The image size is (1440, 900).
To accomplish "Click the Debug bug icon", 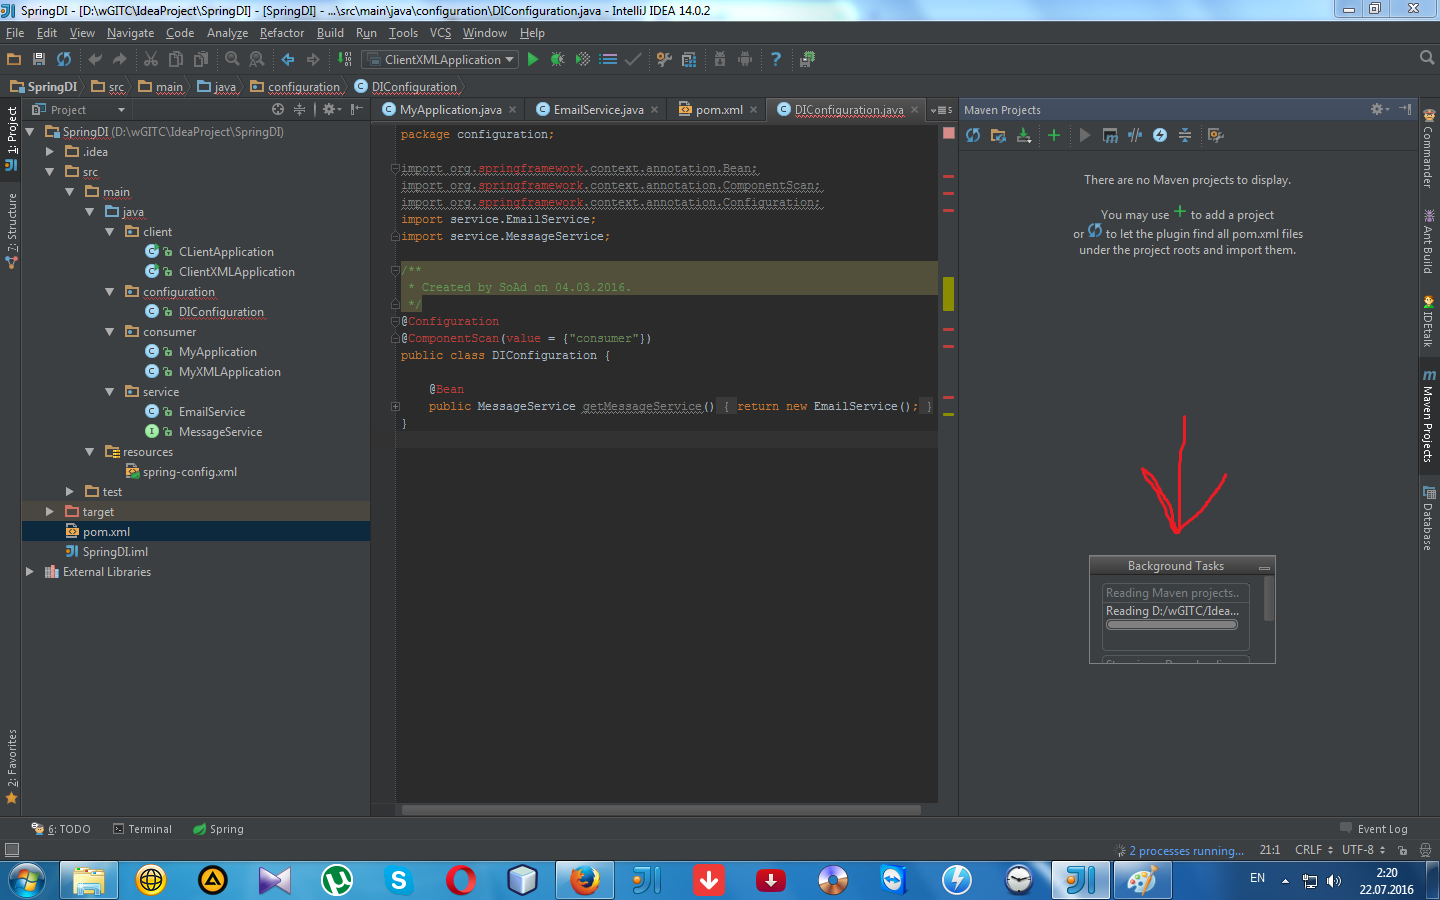I will coord(558,59).
